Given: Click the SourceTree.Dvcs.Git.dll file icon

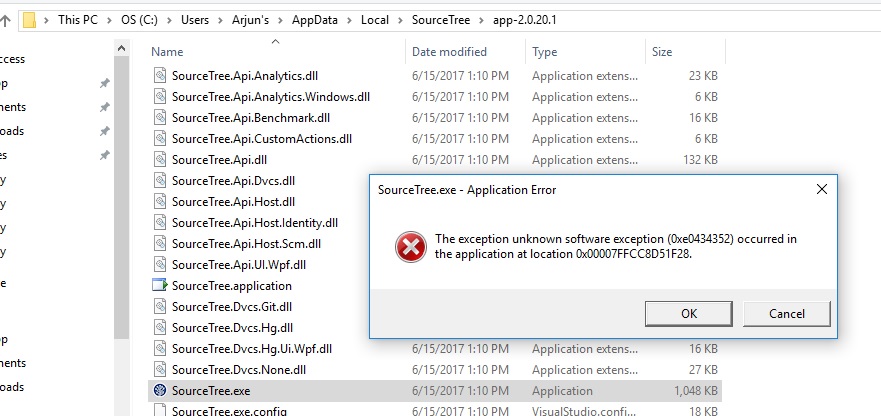Looking at the screenshot, I should click(160, 306).
